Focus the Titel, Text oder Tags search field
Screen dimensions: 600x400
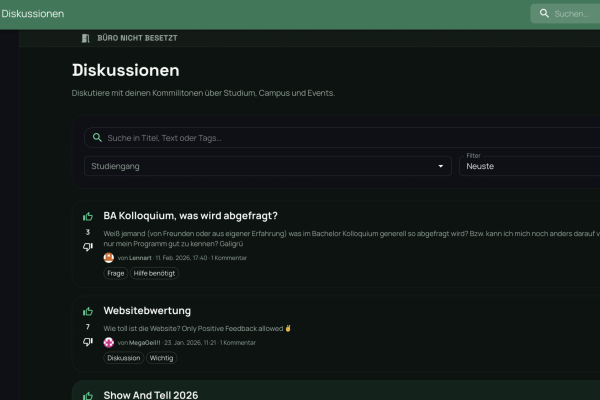pos(340,137)
